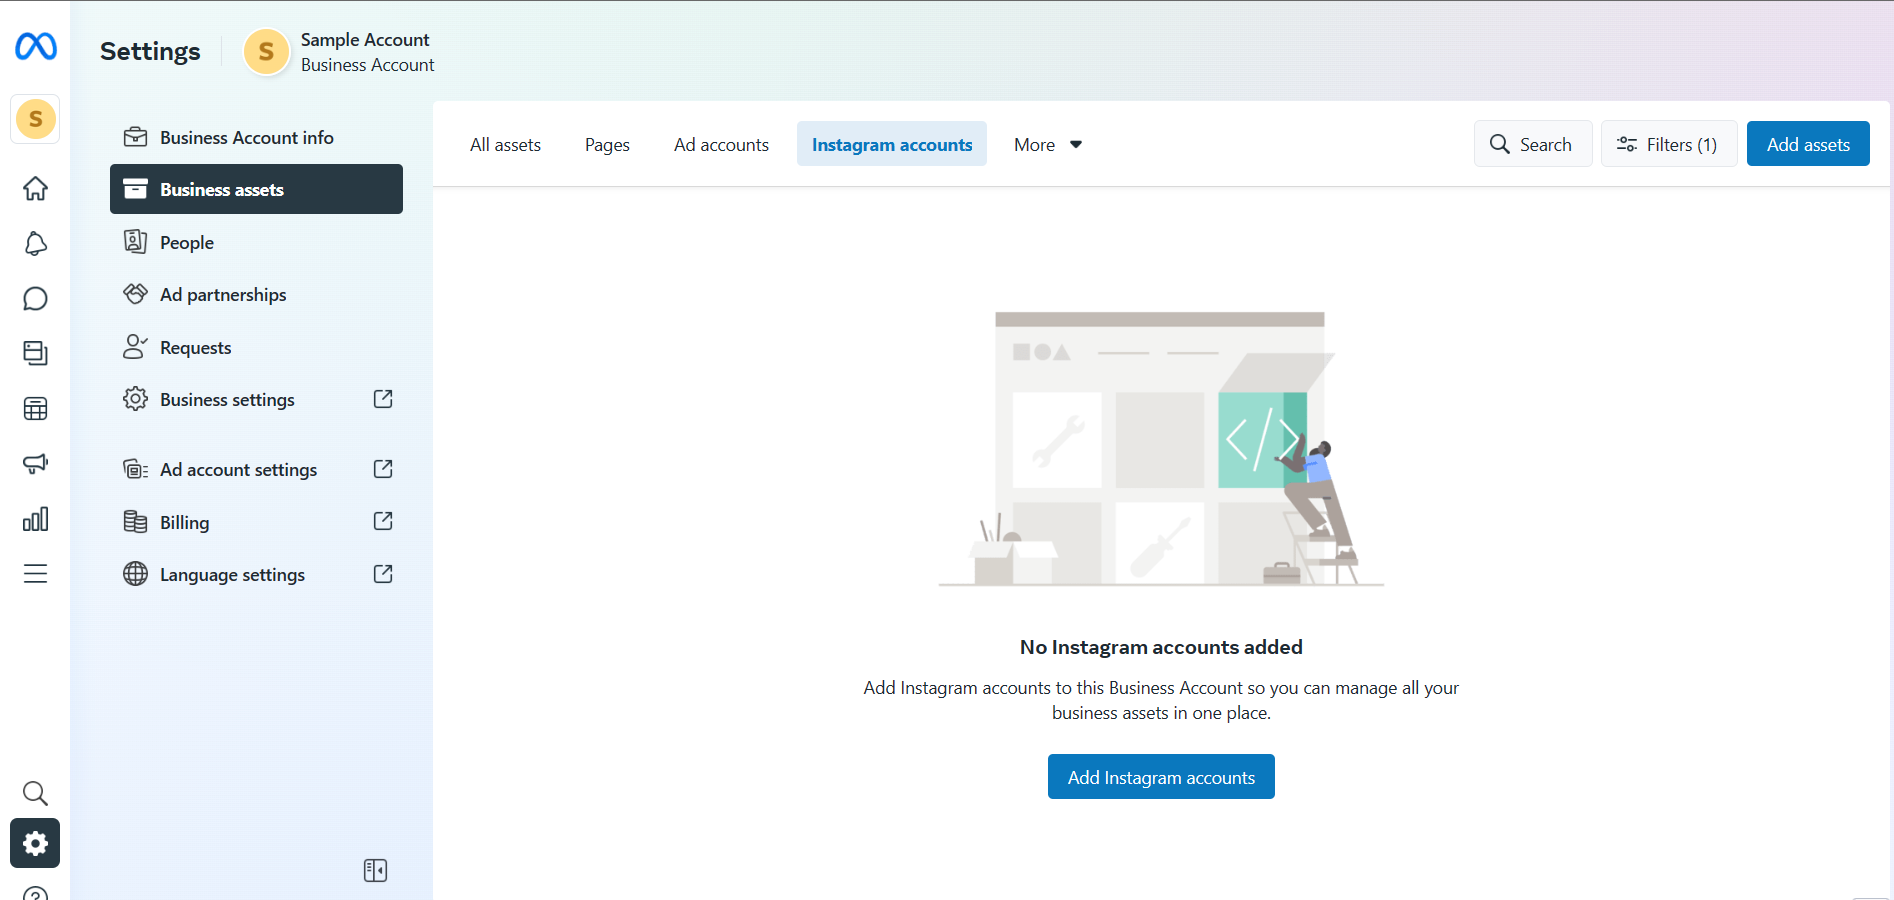This screenshot has height=900, width=1894.
Task: Click the settings gear icon in left rail
Action: 35,843
